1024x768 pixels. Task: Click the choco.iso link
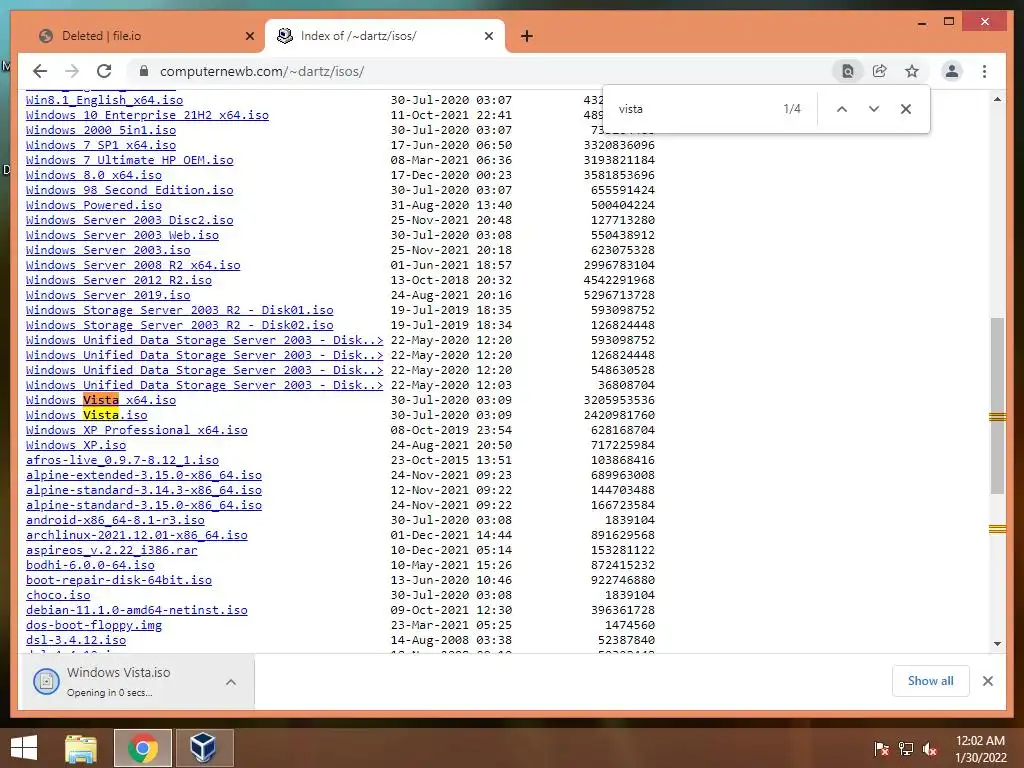(58, 596)
